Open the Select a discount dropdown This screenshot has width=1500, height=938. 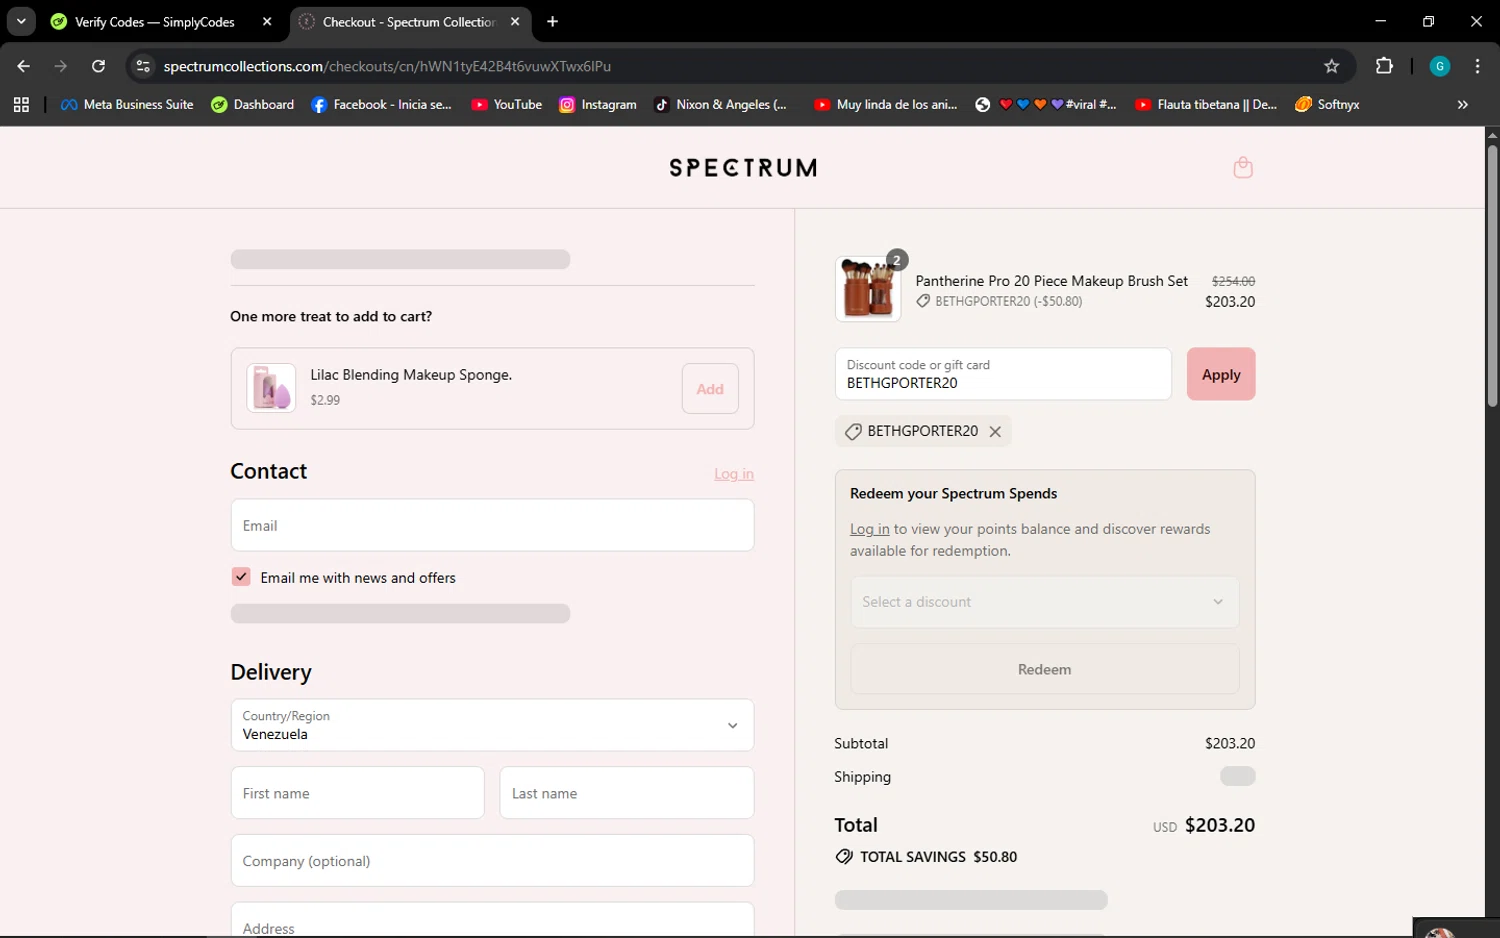tap(1044, 602)
